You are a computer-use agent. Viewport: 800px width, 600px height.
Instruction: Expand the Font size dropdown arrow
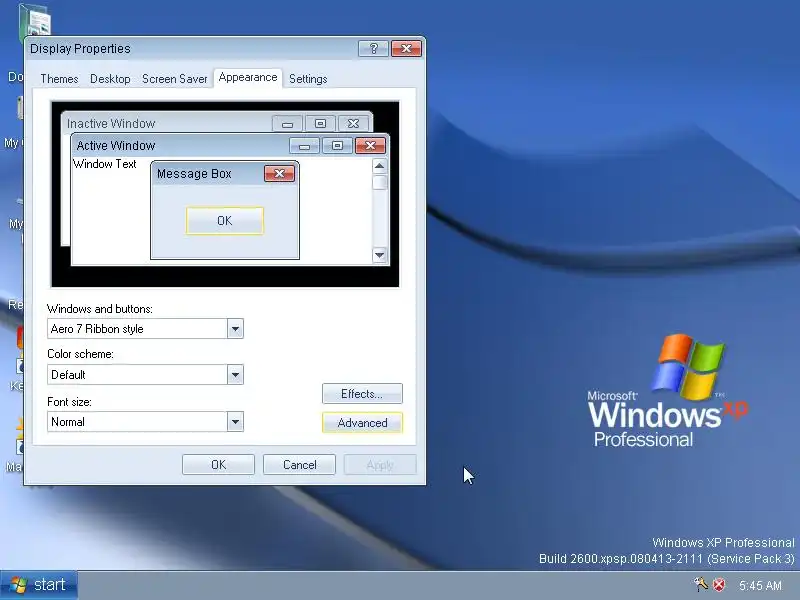click(235, 422)
